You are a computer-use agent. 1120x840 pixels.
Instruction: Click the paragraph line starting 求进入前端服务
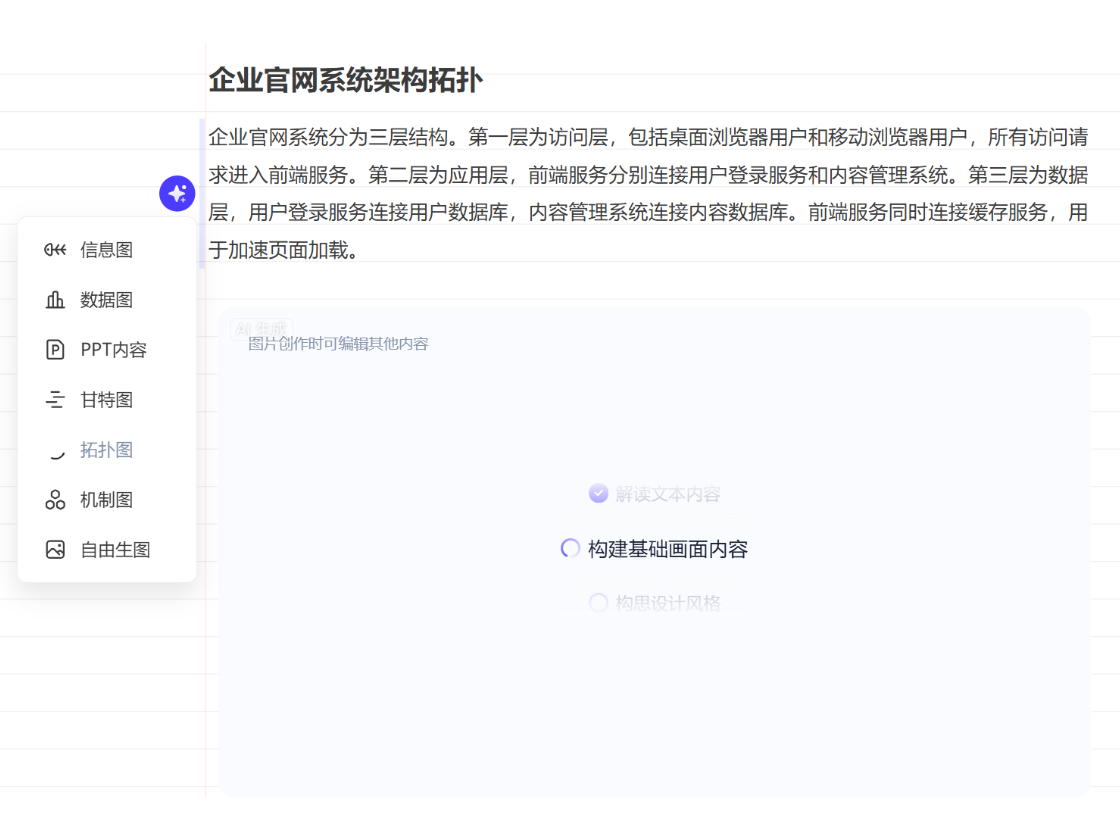[648, 175]
